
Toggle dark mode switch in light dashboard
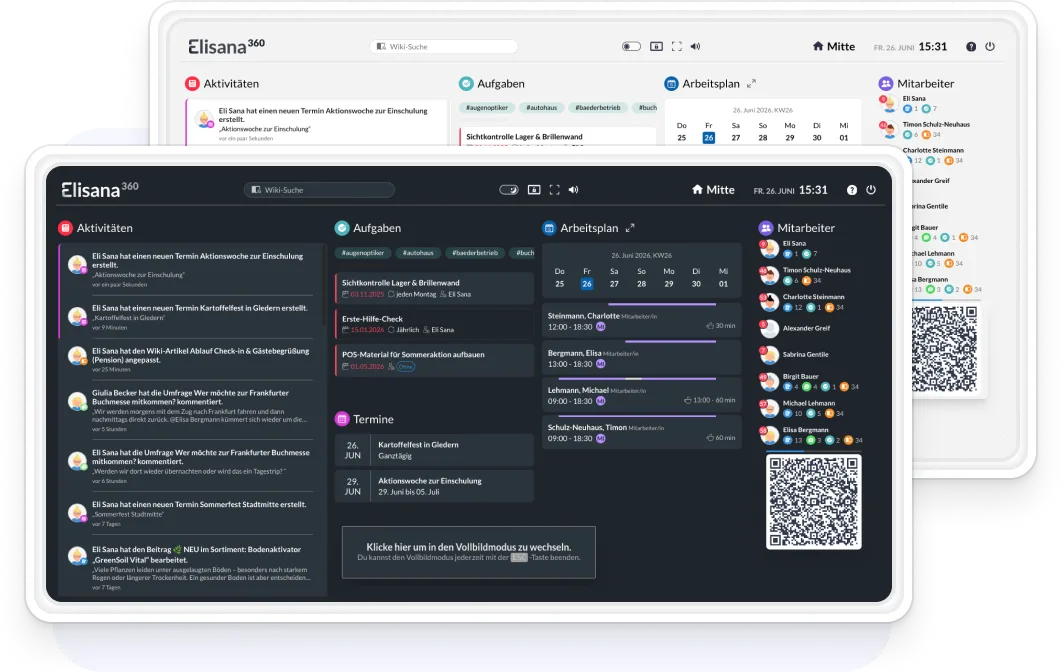pos(631,46)
